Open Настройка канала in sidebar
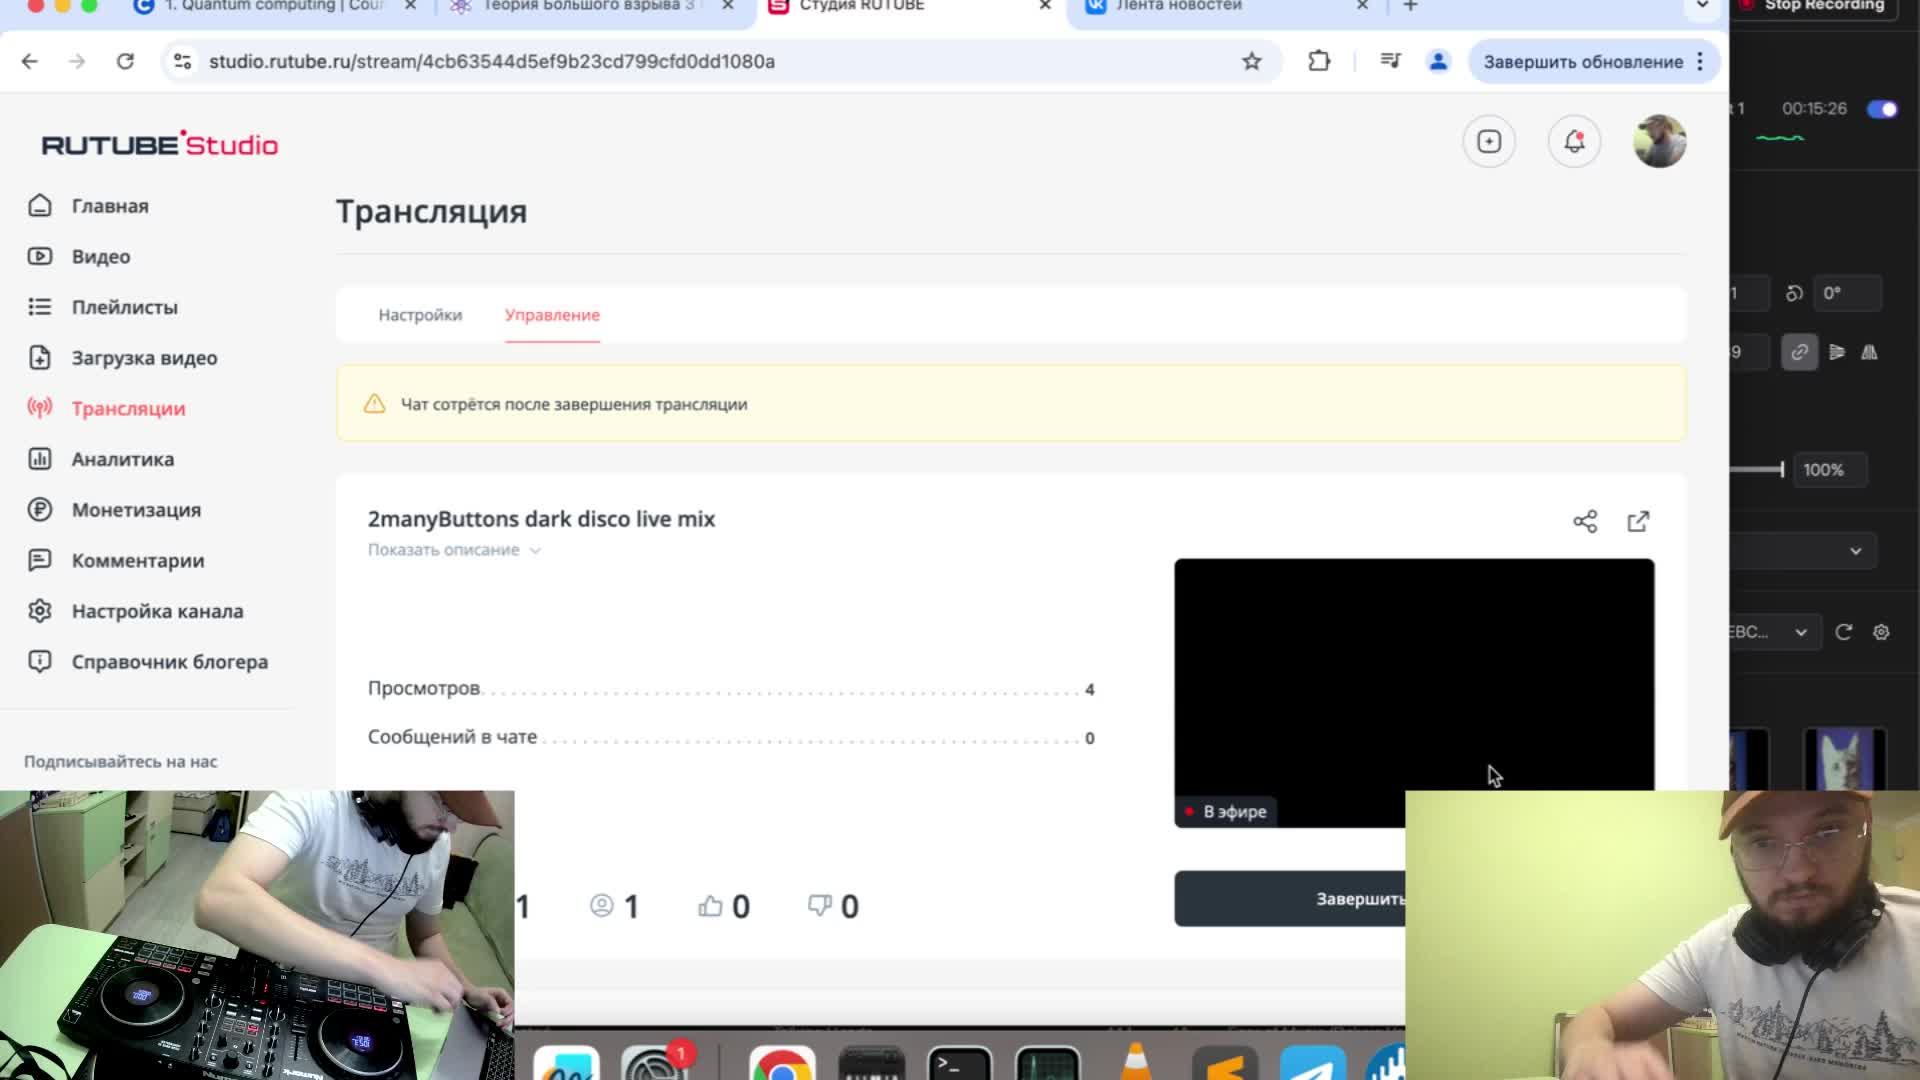Viewport: 1920px width, 1080px height. pyautogui.click(x=157, y=612)
